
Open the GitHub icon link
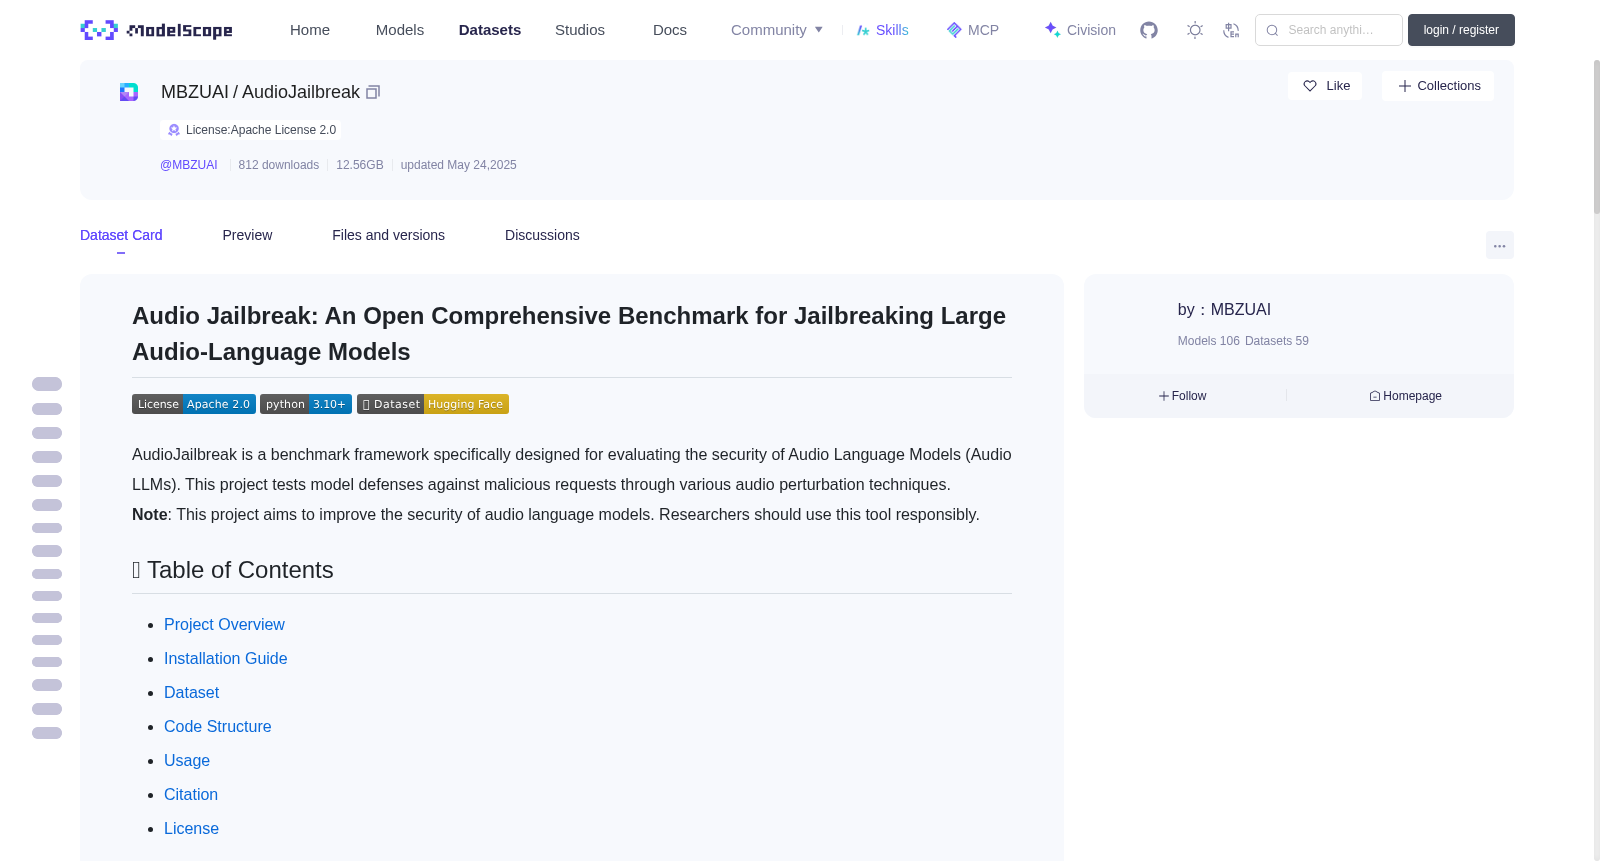pos(1149,30)
